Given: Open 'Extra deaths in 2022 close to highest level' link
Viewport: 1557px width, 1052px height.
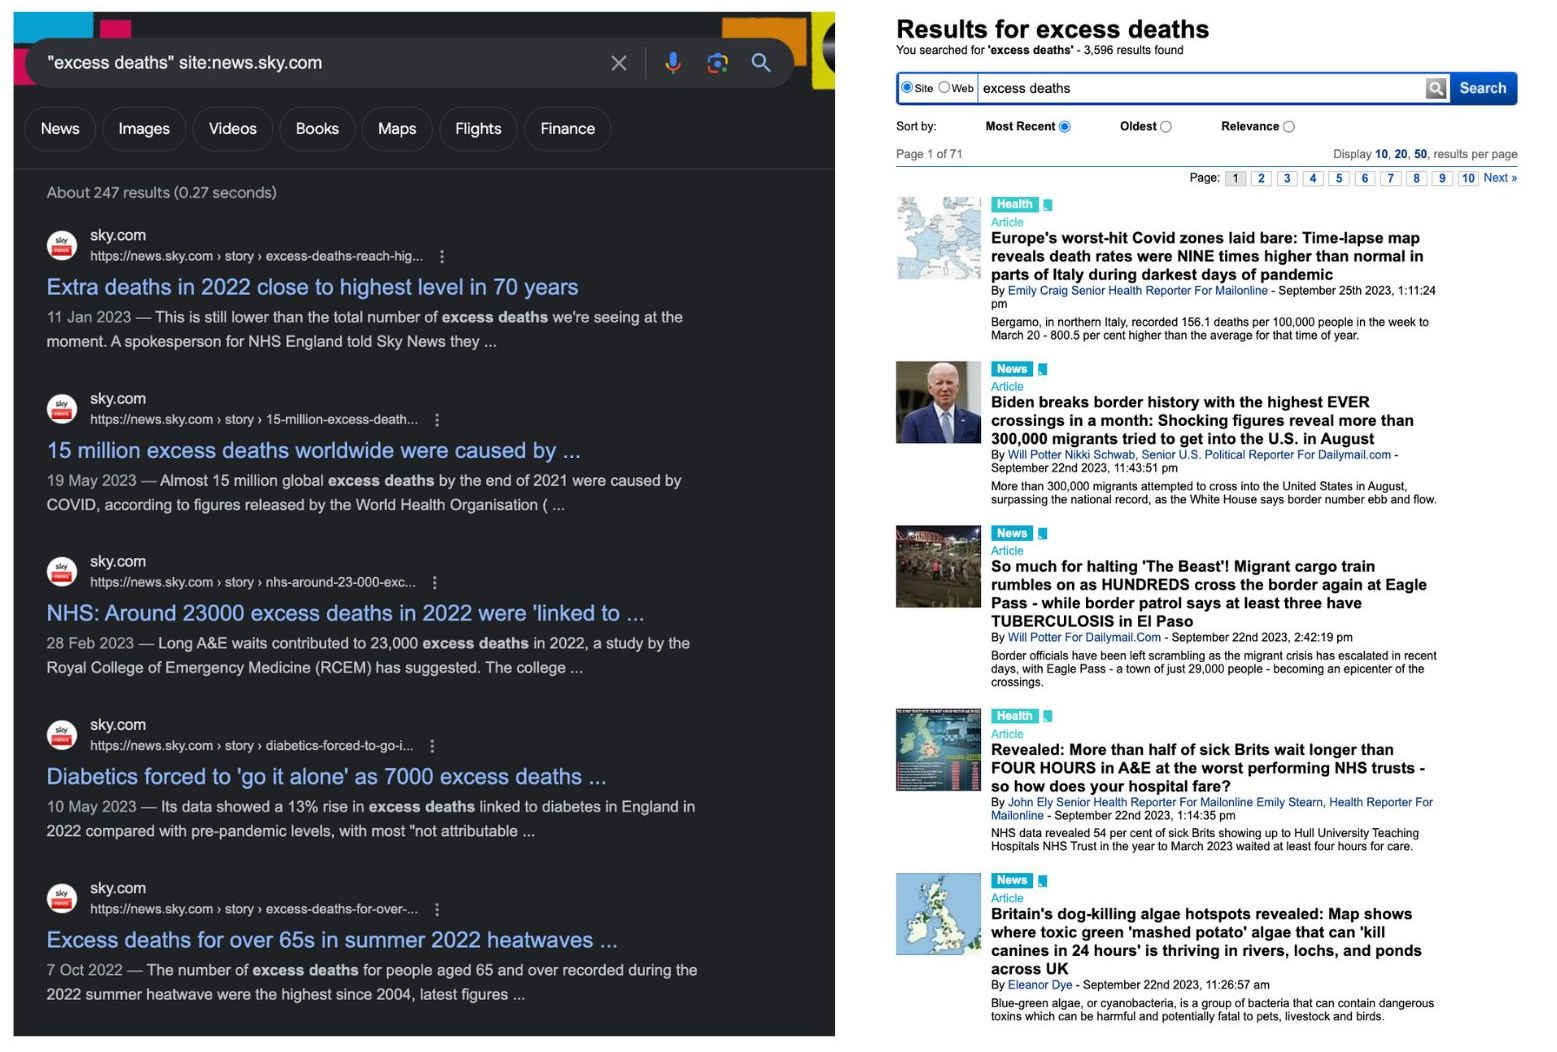Looking at the screenshot, I should click(x=312, y=288).
